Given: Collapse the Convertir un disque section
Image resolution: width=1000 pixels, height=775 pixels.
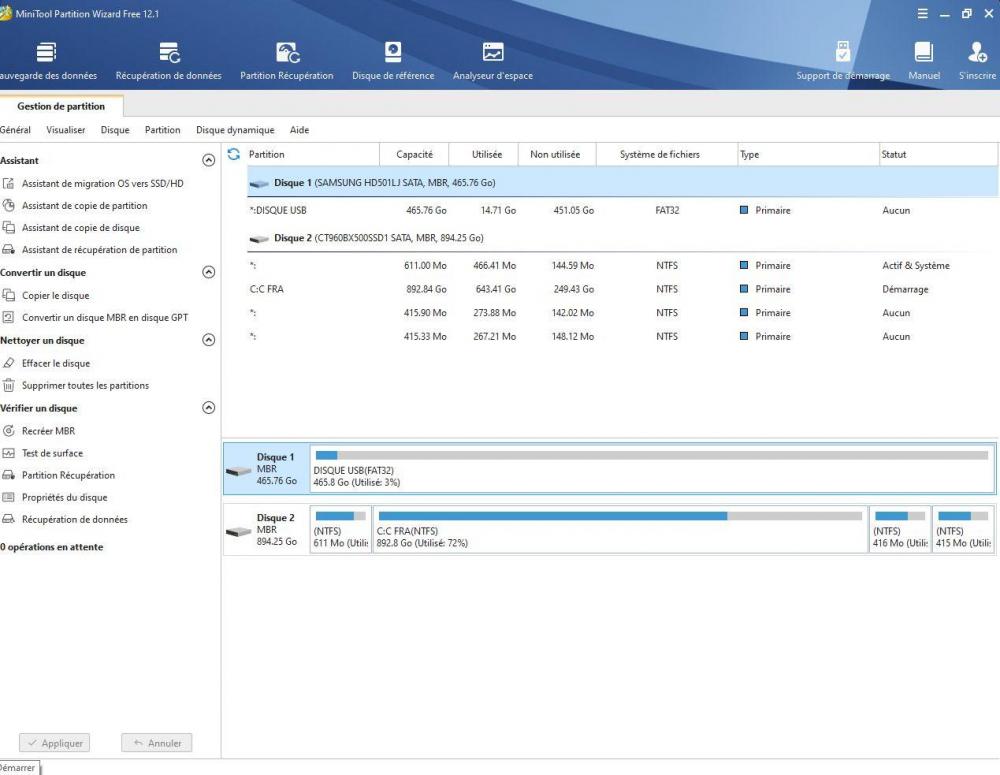Looking at the screenshot, I should (208, 272).
